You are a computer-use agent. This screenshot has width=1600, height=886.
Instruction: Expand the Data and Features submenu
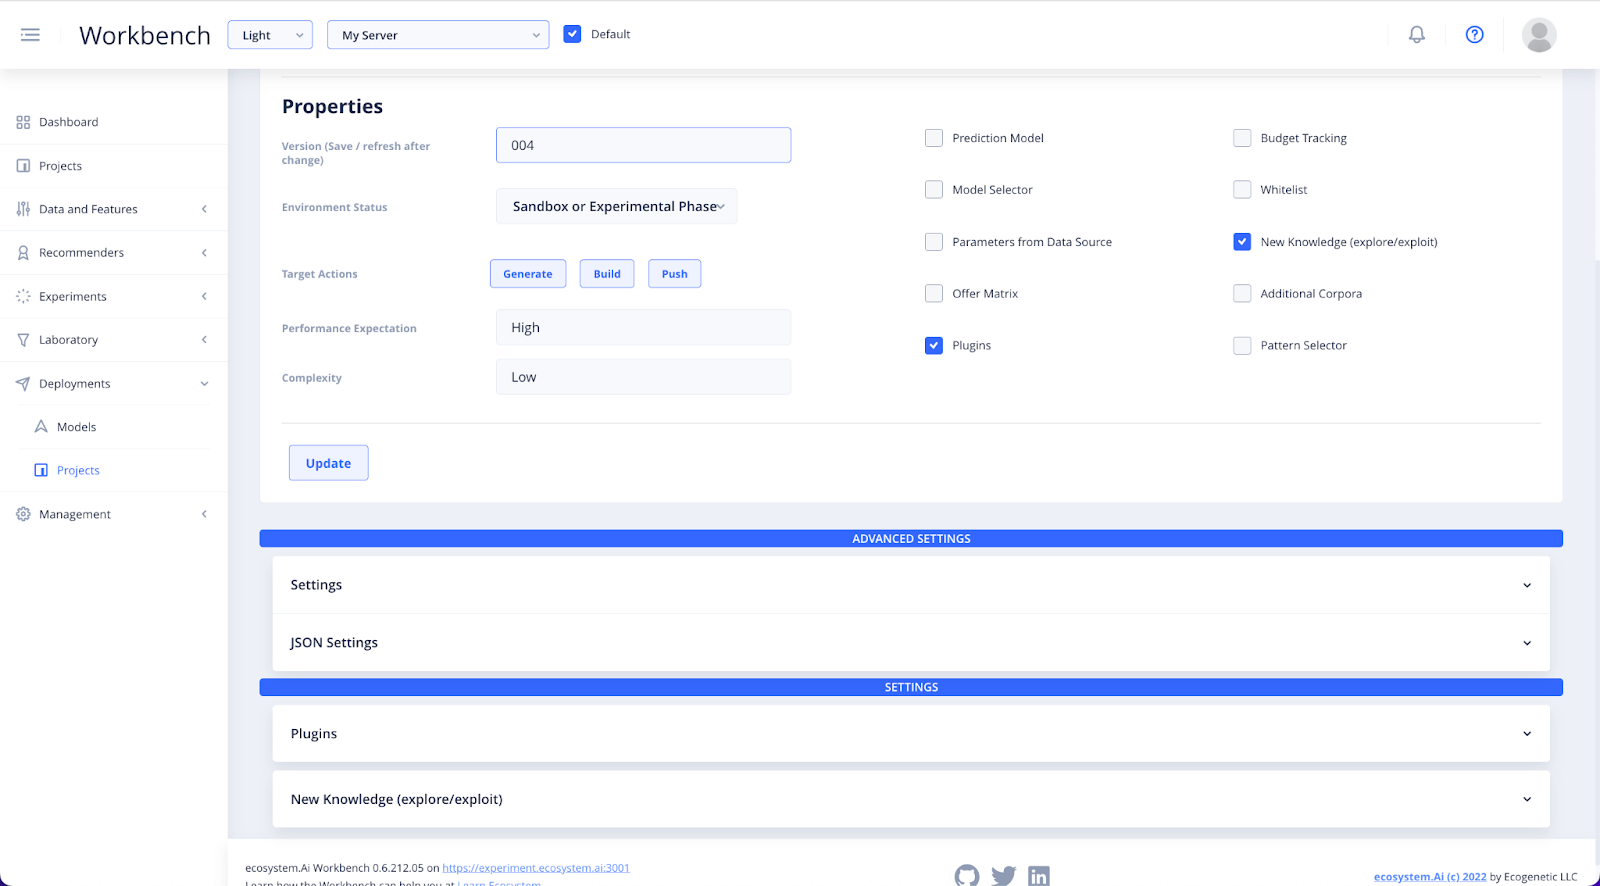pyautogui.click(x=204, y=209)
